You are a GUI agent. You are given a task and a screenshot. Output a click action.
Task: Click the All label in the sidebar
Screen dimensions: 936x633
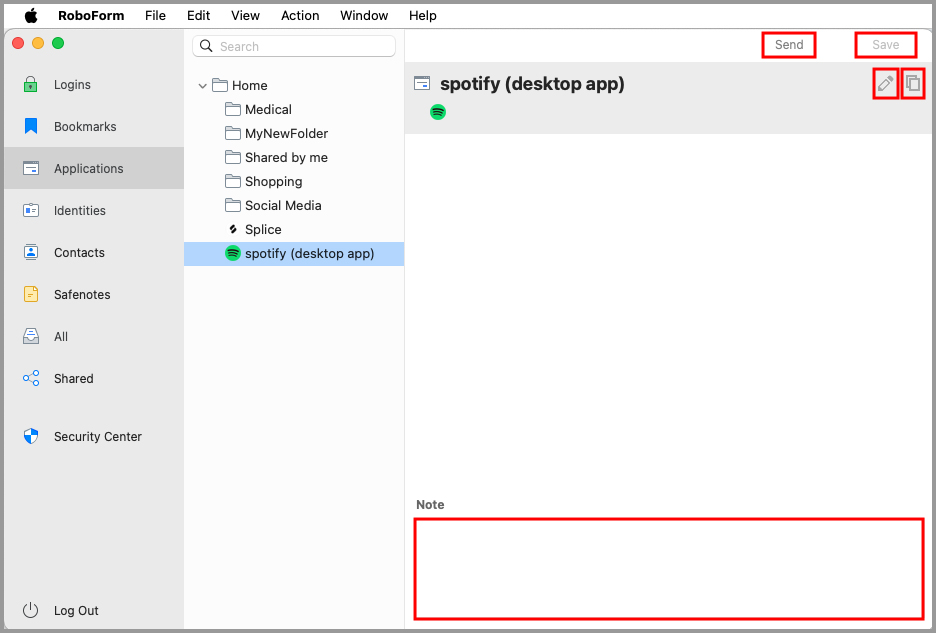point(61,336)
